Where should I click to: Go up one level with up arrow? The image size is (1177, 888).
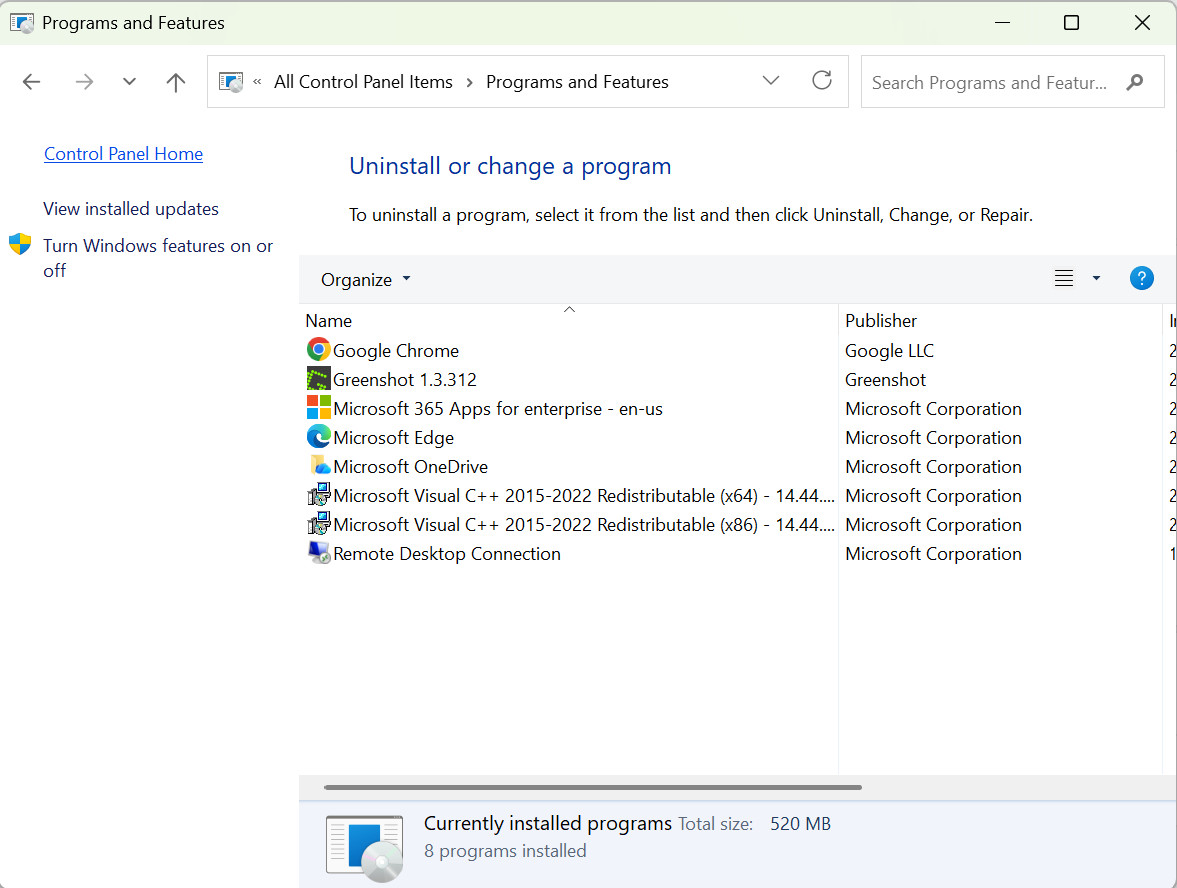(176, 82)
